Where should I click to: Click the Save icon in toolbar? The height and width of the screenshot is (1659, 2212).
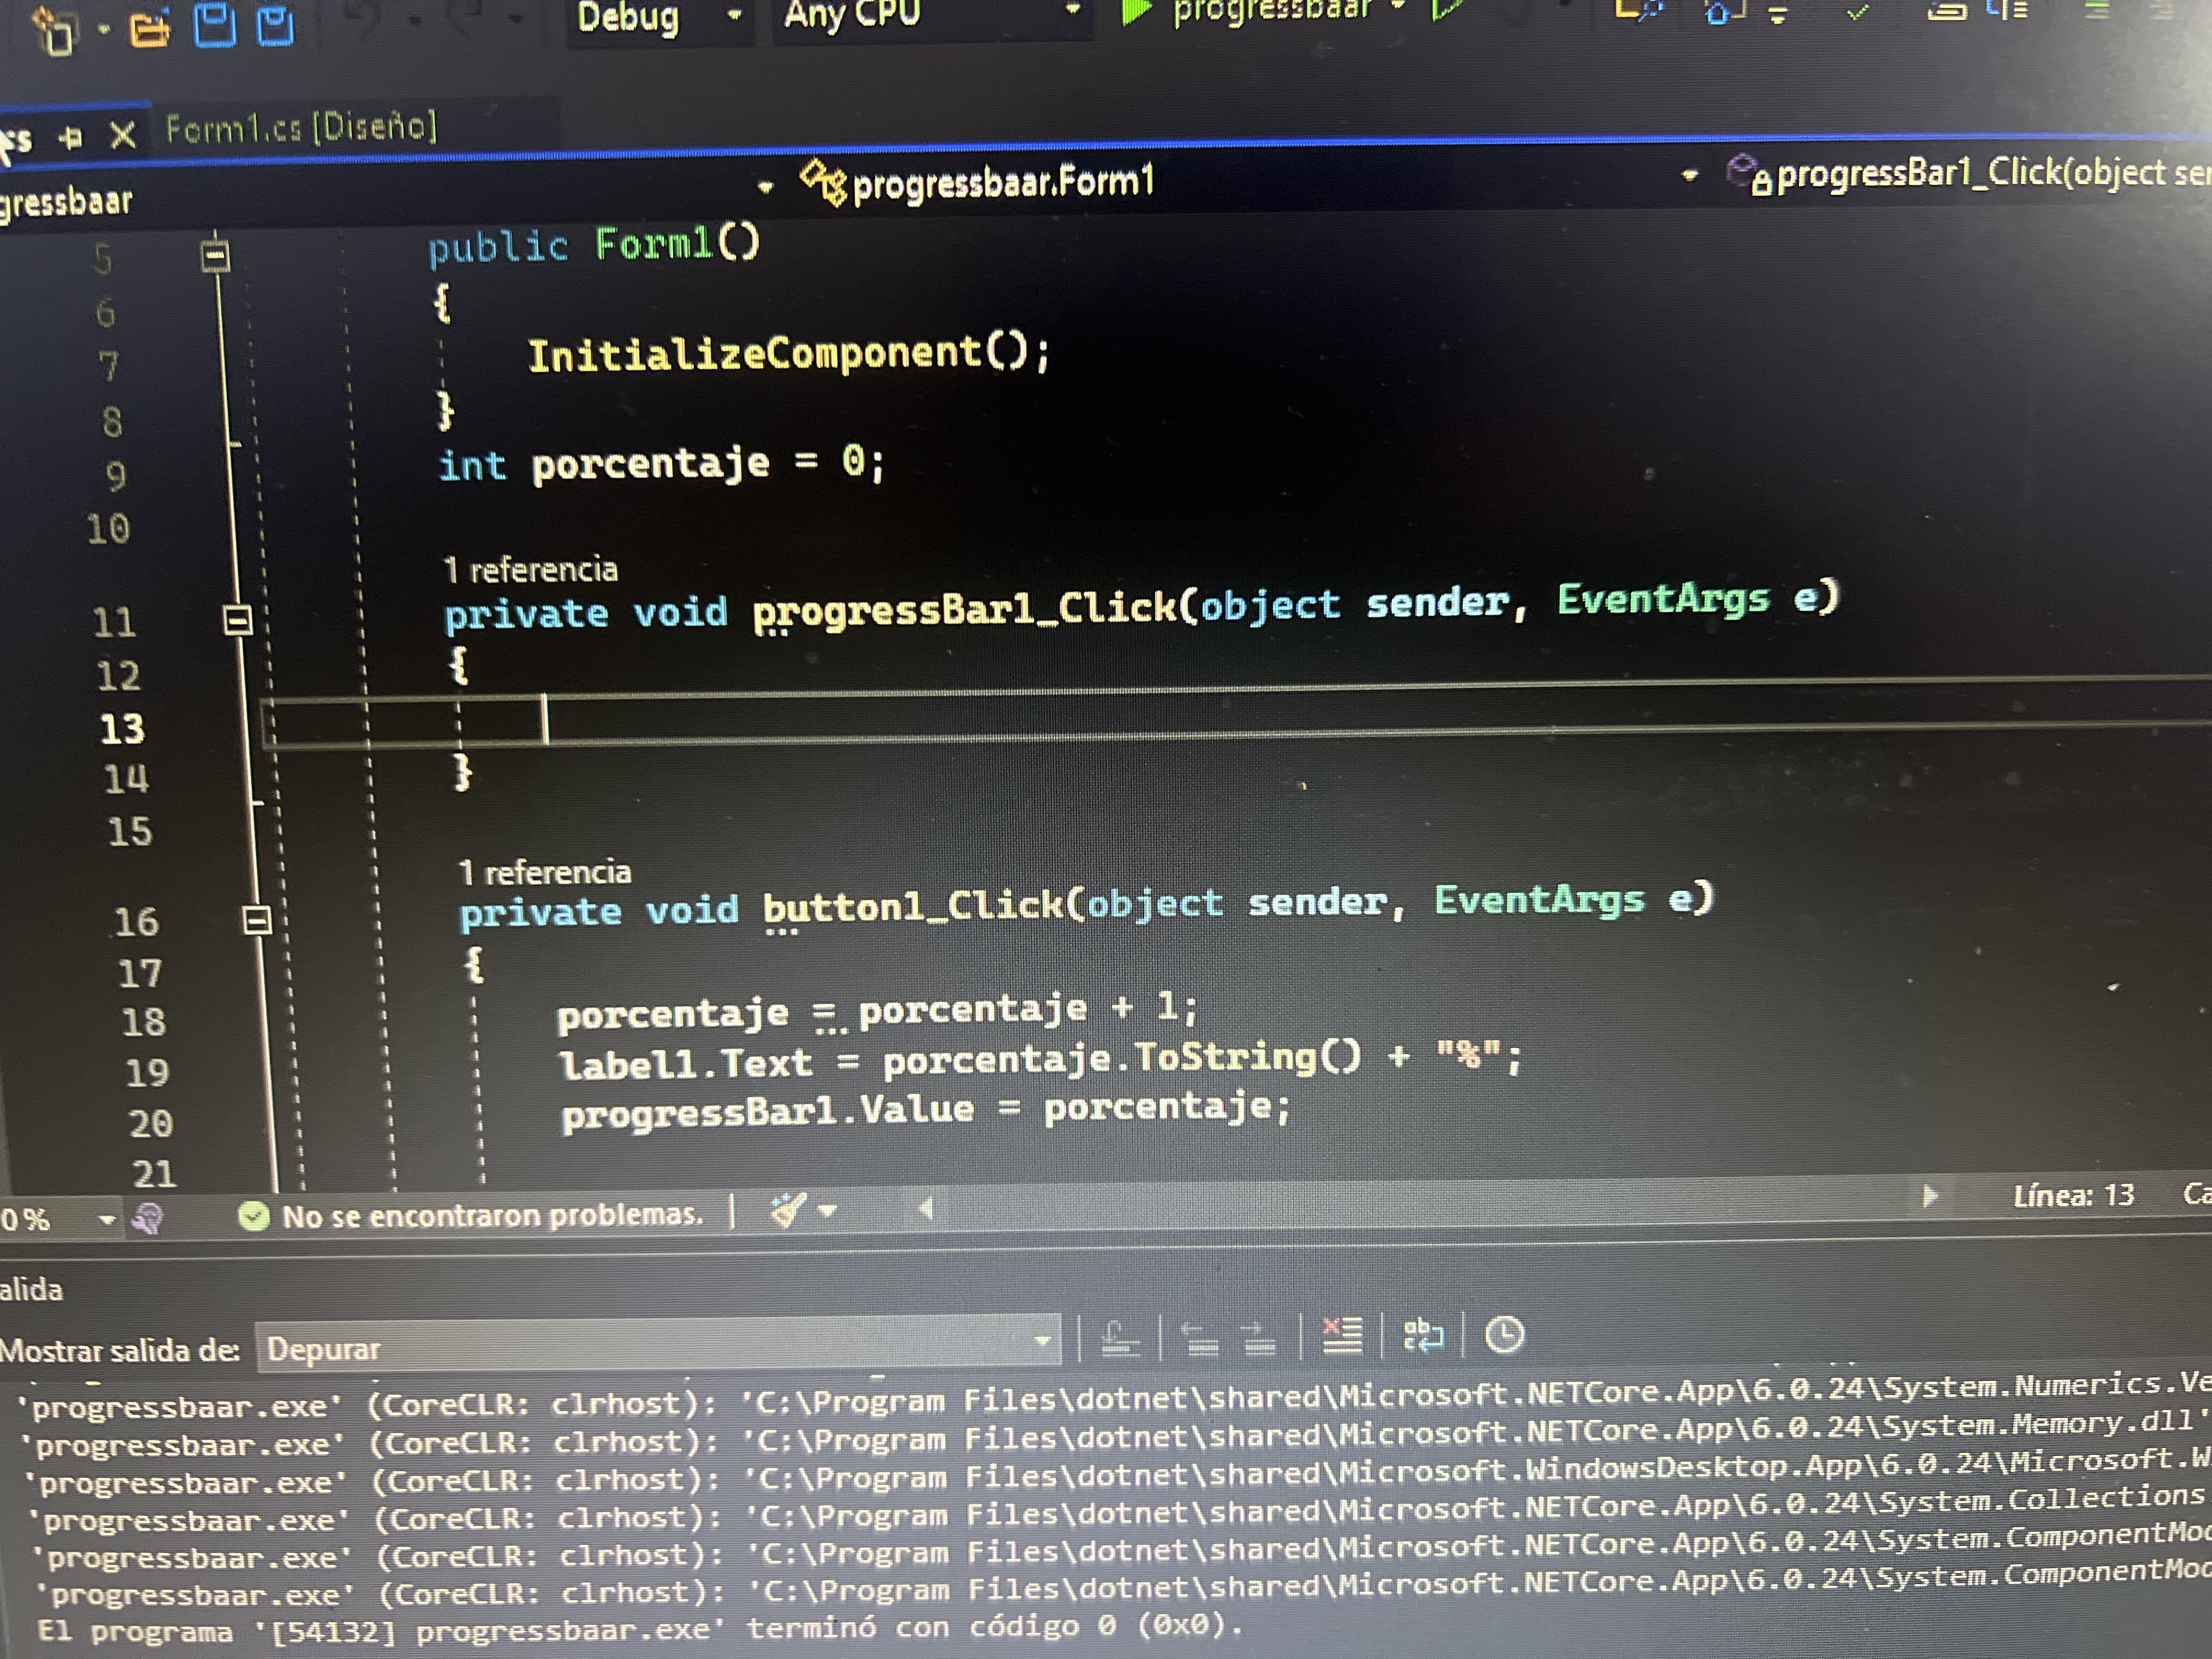click(x=214, y=24)
